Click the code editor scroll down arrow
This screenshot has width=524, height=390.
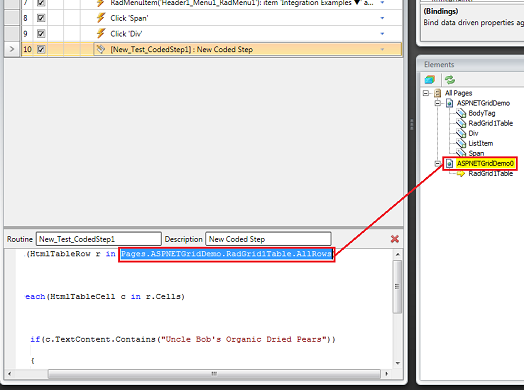[x=397, y=363]
